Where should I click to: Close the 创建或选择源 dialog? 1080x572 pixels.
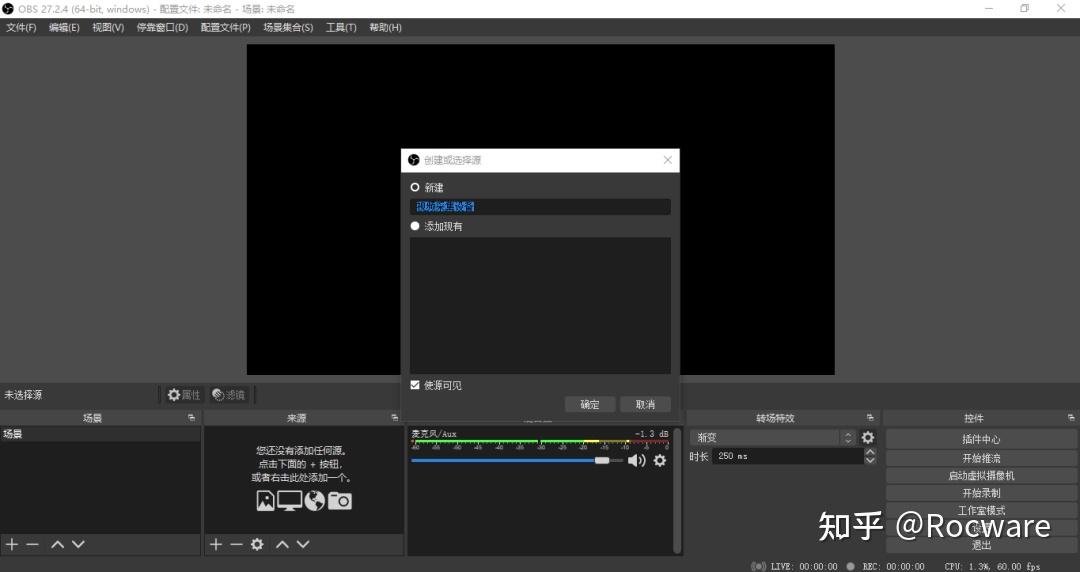pyautogui.click(x=667, y=160)
